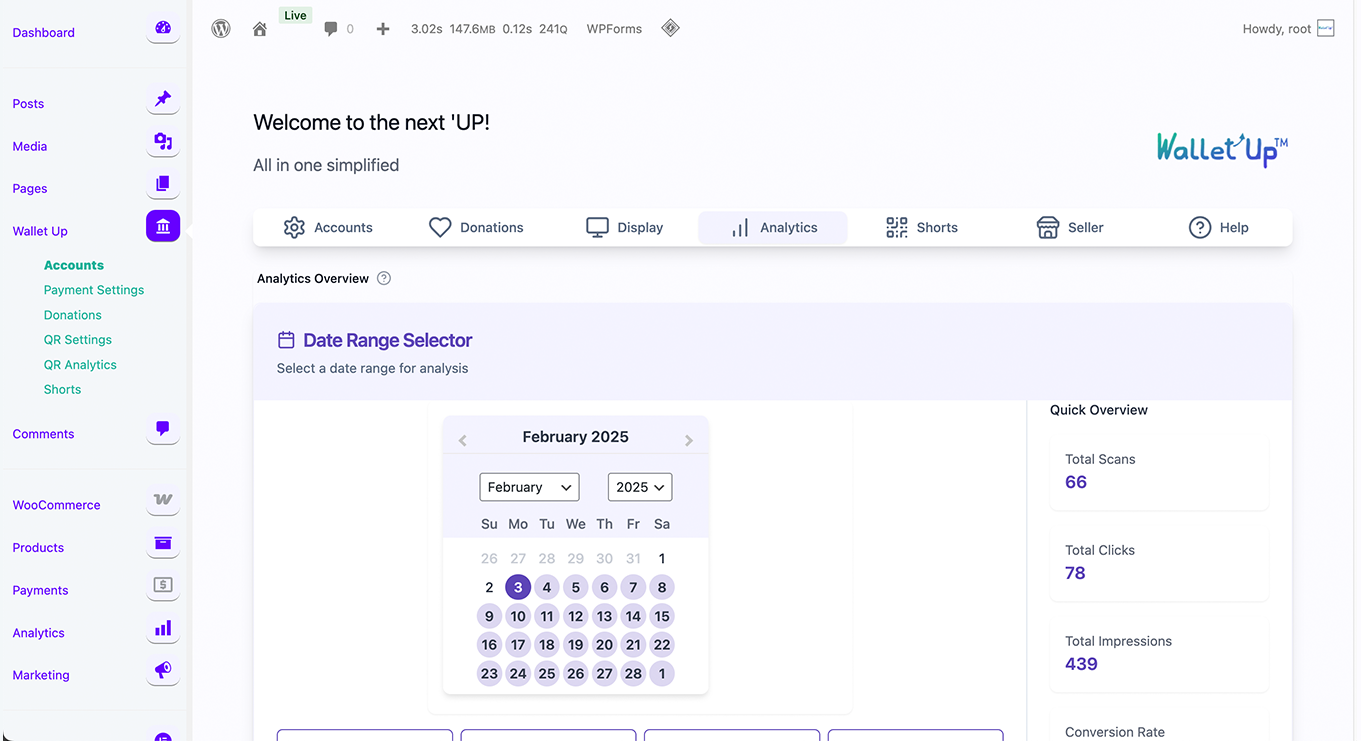The width and height of the screenshot is (1361, 741).
Task: Open the Shorts submenu link
Action: click(62, 390)
